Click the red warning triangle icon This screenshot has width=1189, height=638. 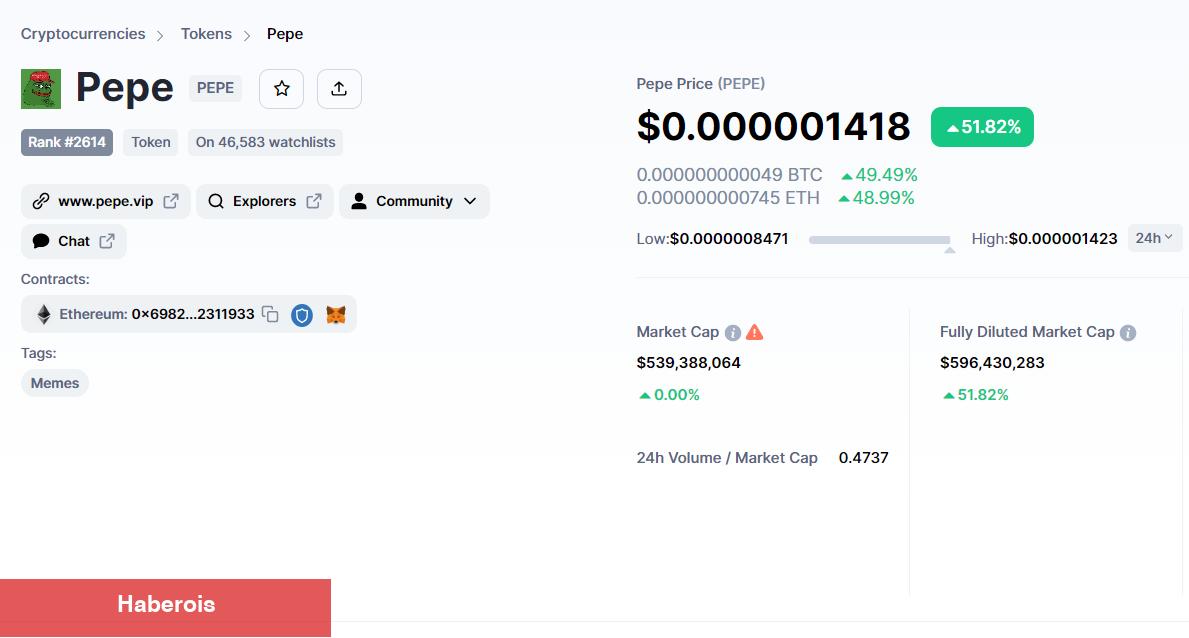click(754, 332)
